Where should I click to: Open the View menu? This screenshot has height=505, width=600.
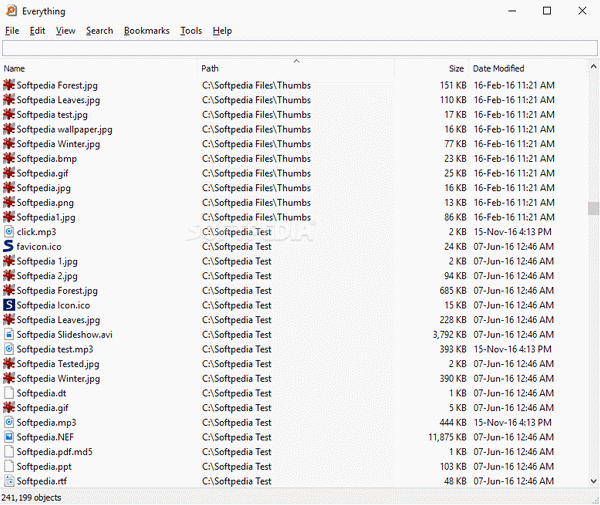(x=65, y=31)
